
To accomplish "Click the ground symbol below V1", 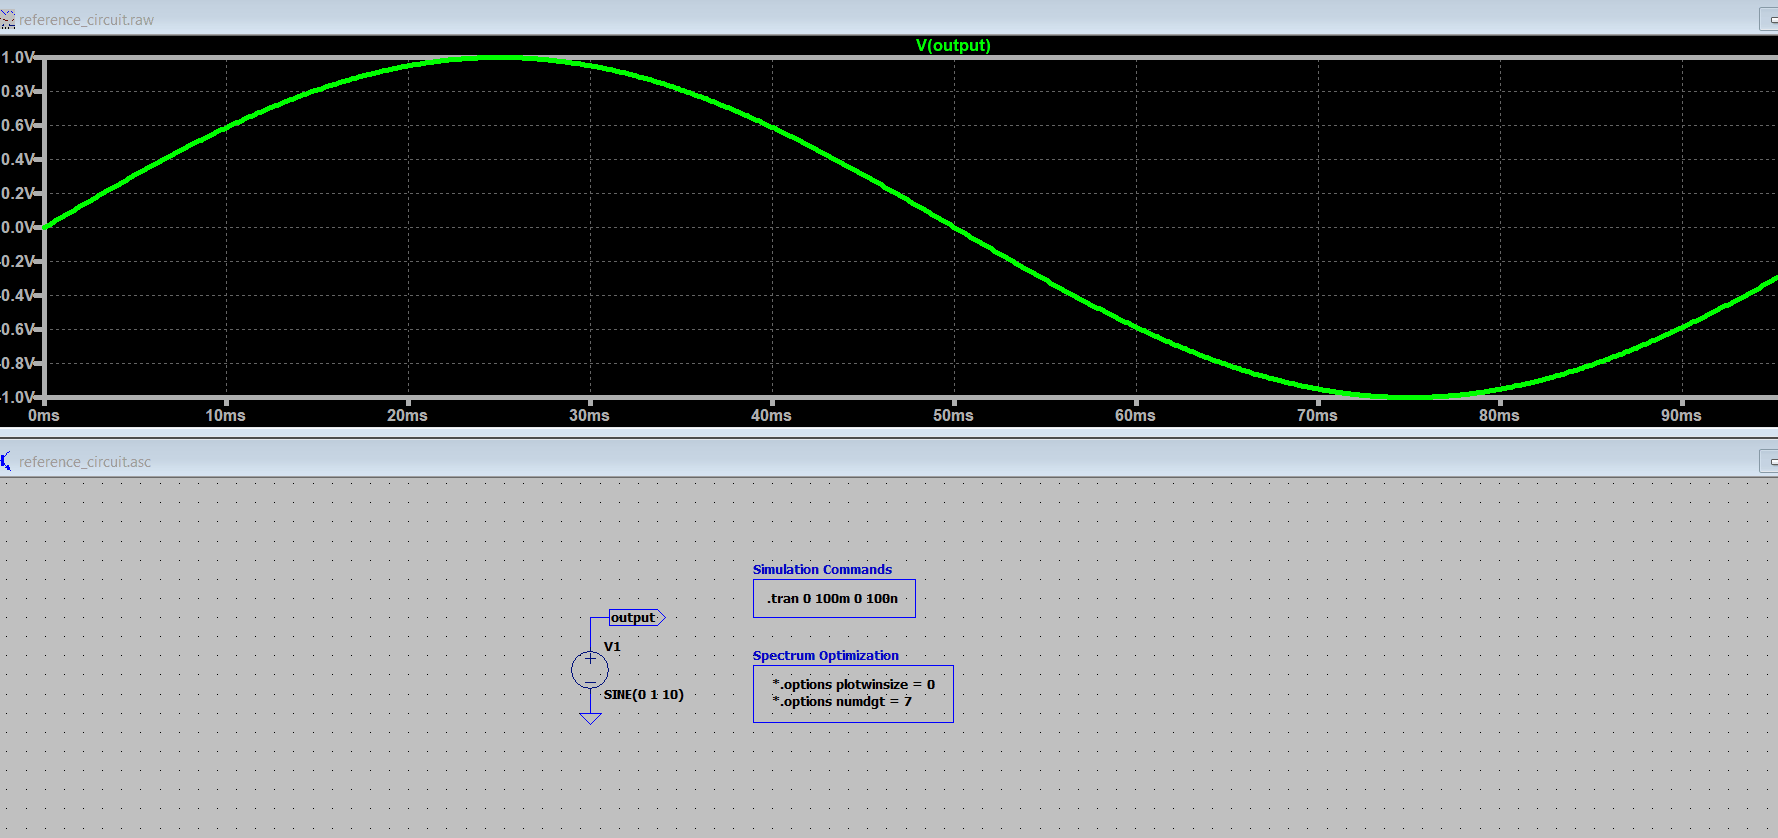I will pyautogui.click(x=590, y=717).
